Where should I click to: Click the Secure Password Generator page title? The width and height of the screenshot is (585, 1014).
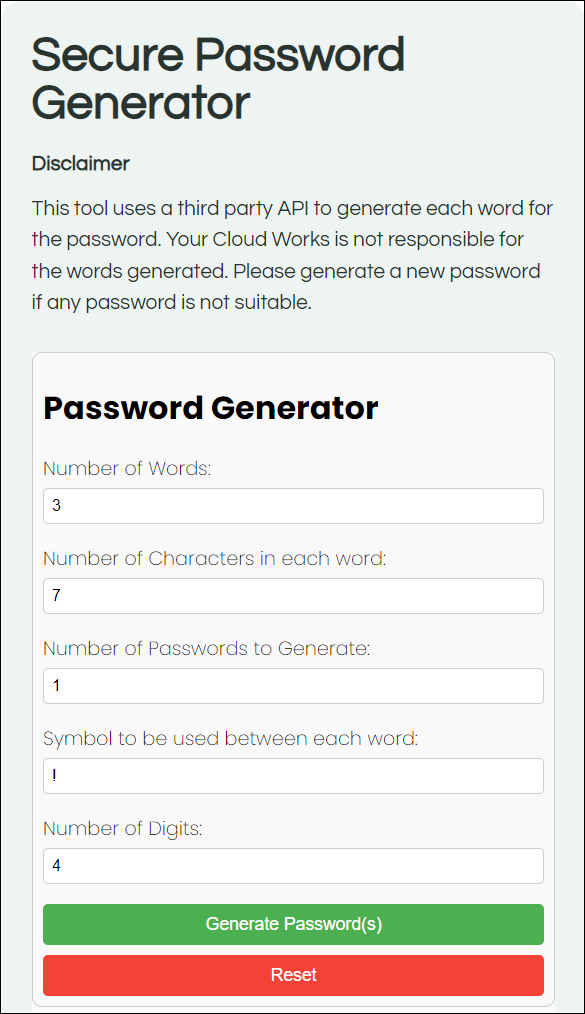tap(218, 78)
